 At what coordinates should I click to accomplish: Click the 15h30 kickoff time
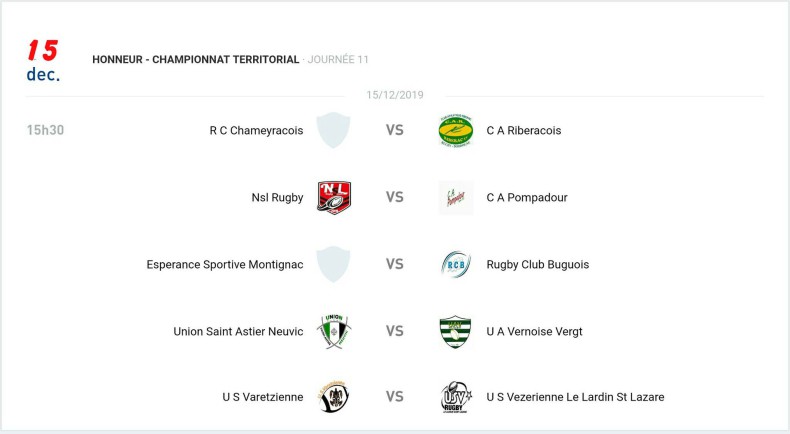click(45, 130)
